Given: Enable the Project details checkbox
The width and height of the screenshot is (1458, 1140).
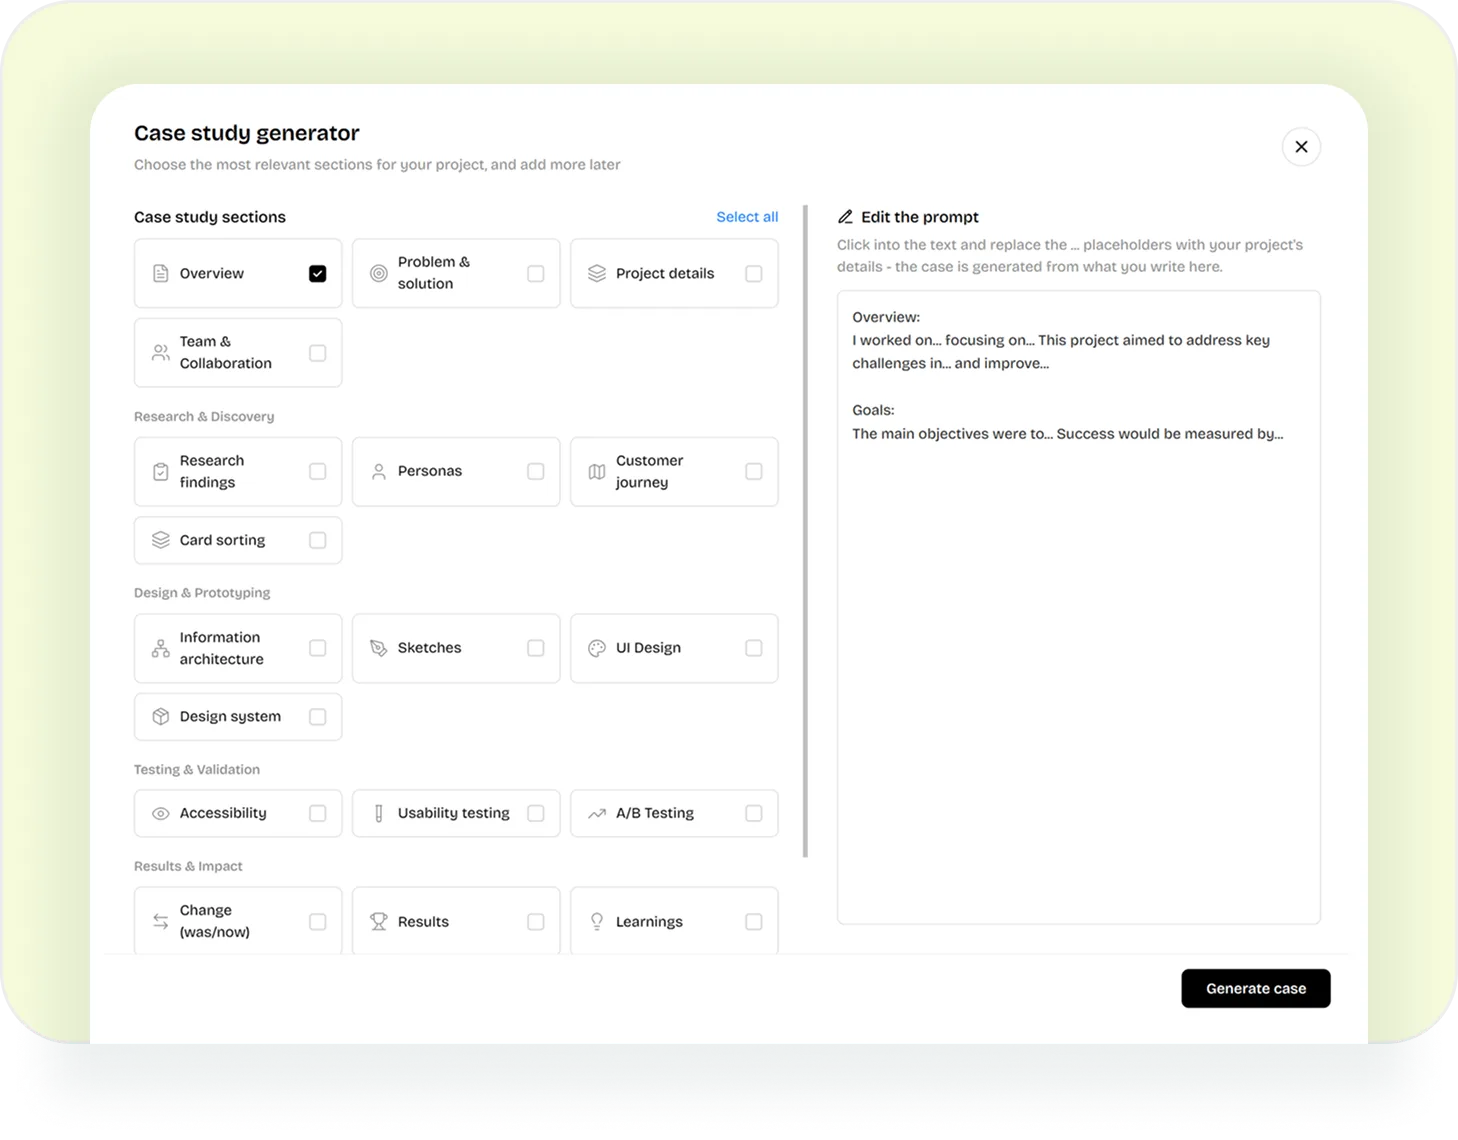Looking at the screenshot, I should [754, 273].
